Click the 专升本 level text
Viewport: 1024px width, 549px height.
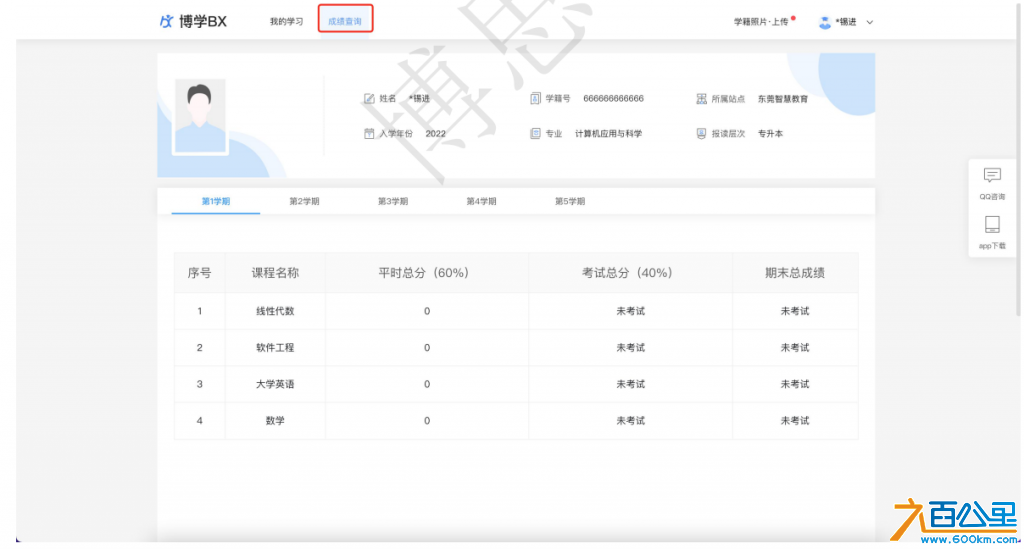pyautogui.click(x=770, y=133)
